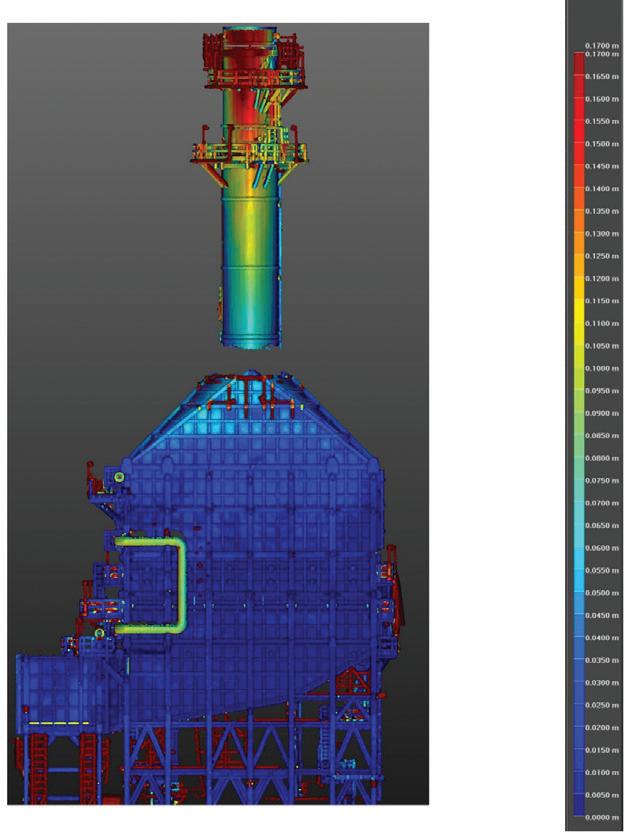Click the 0.0150 m scale label
This screenshot has width=628, height=833.
602,750
